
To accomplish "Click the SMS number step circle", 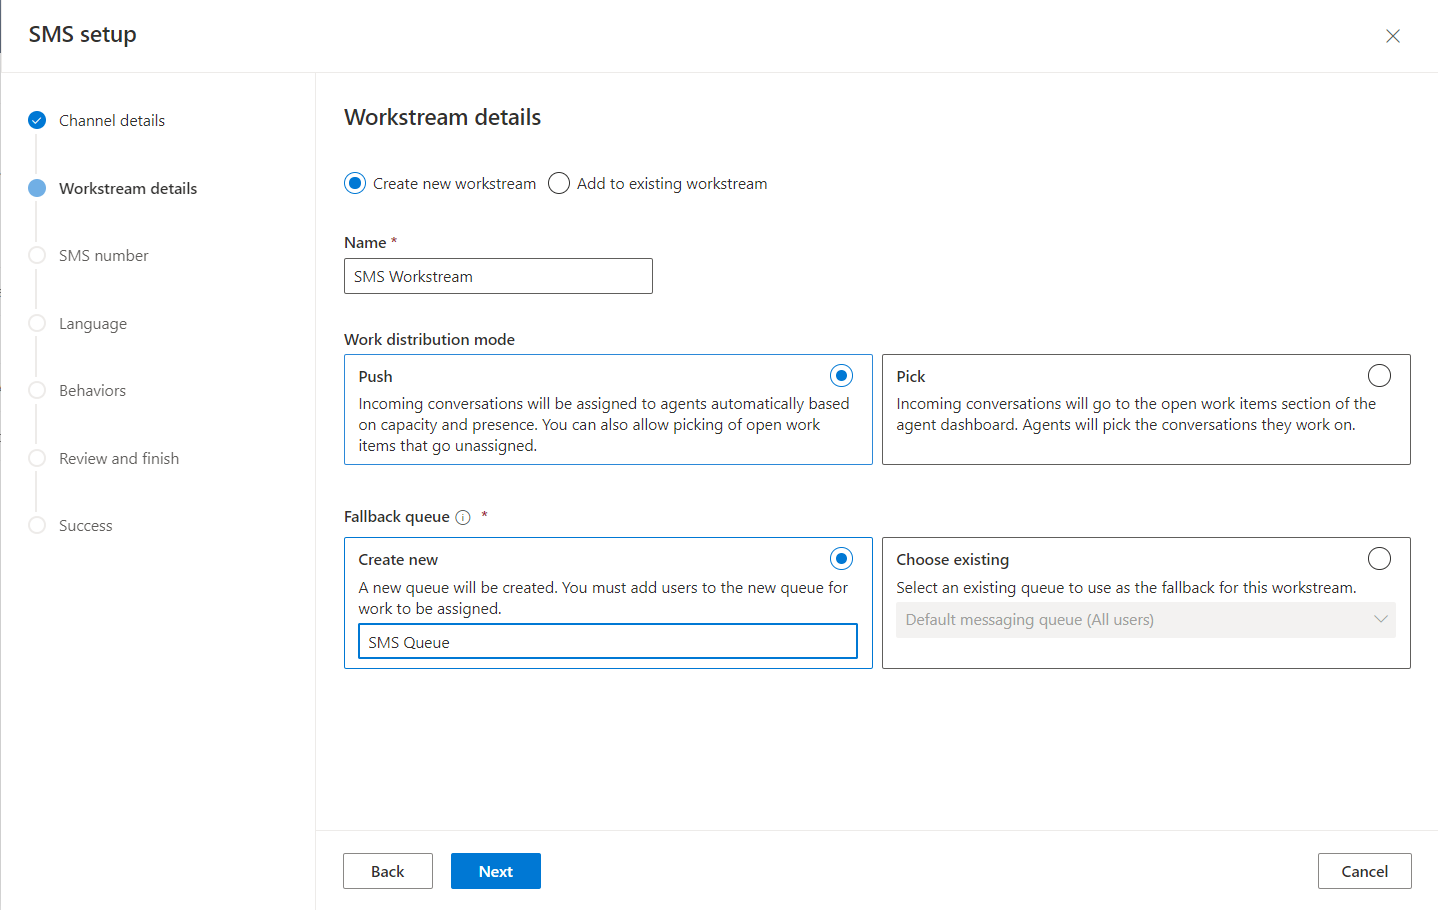I will coord(36,255).
